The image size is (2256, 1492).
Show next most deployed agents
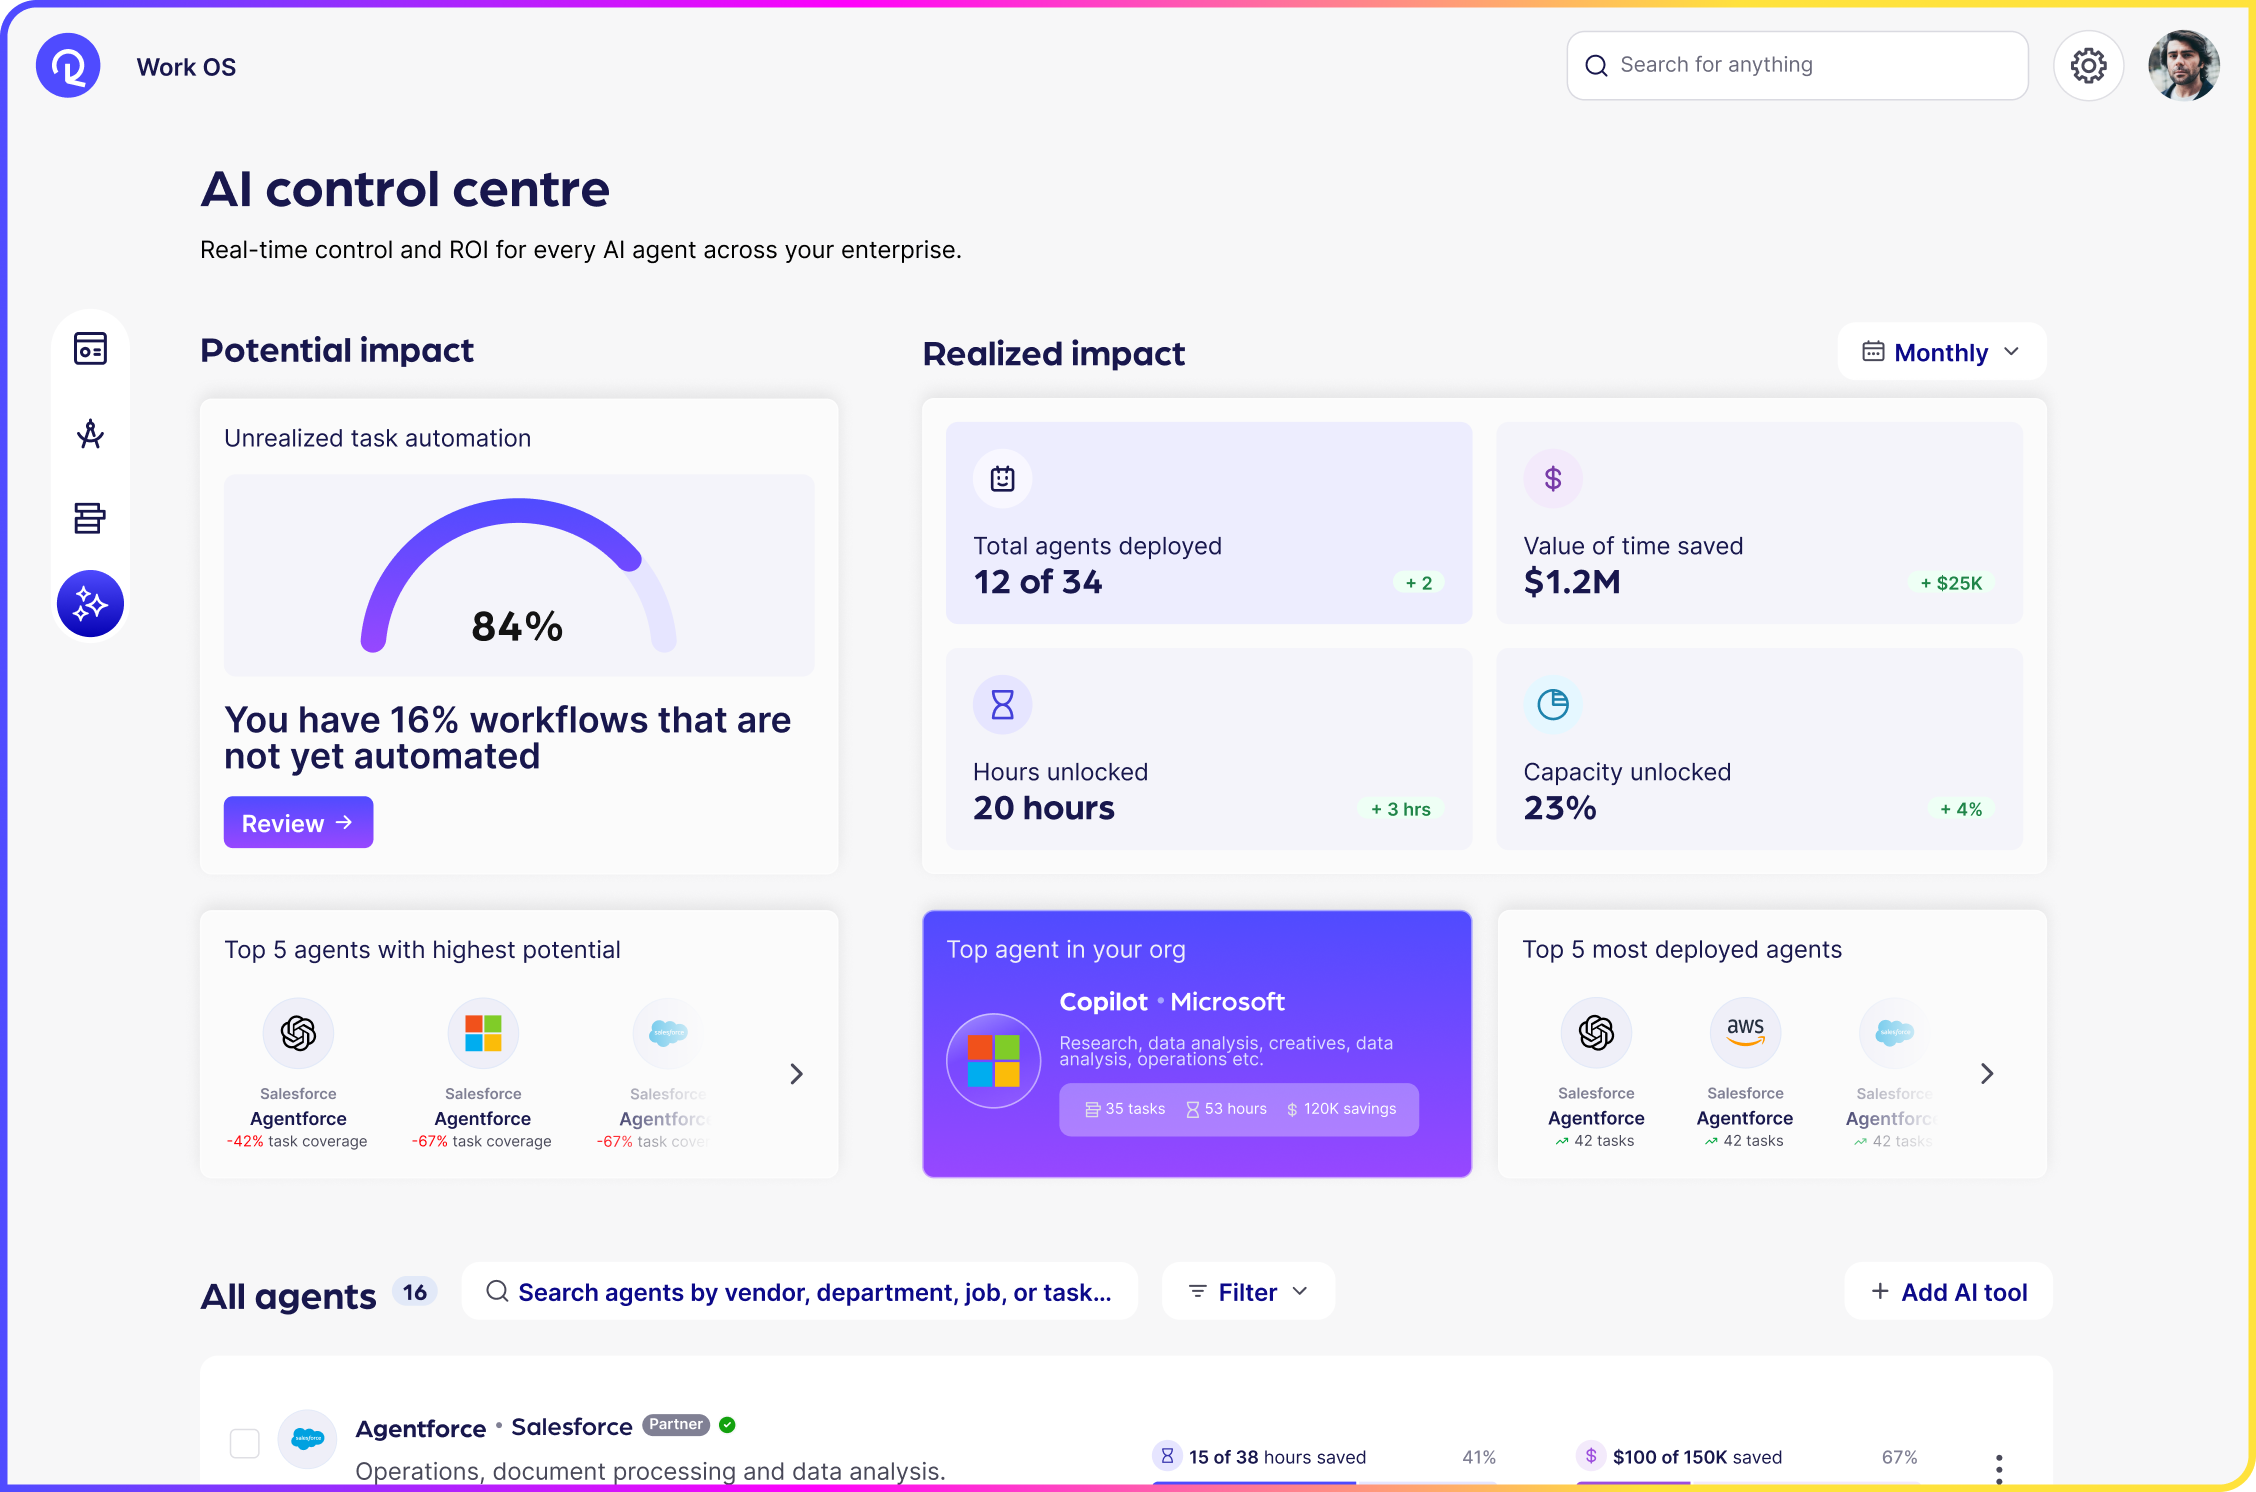click(x=1987, y=1074)
